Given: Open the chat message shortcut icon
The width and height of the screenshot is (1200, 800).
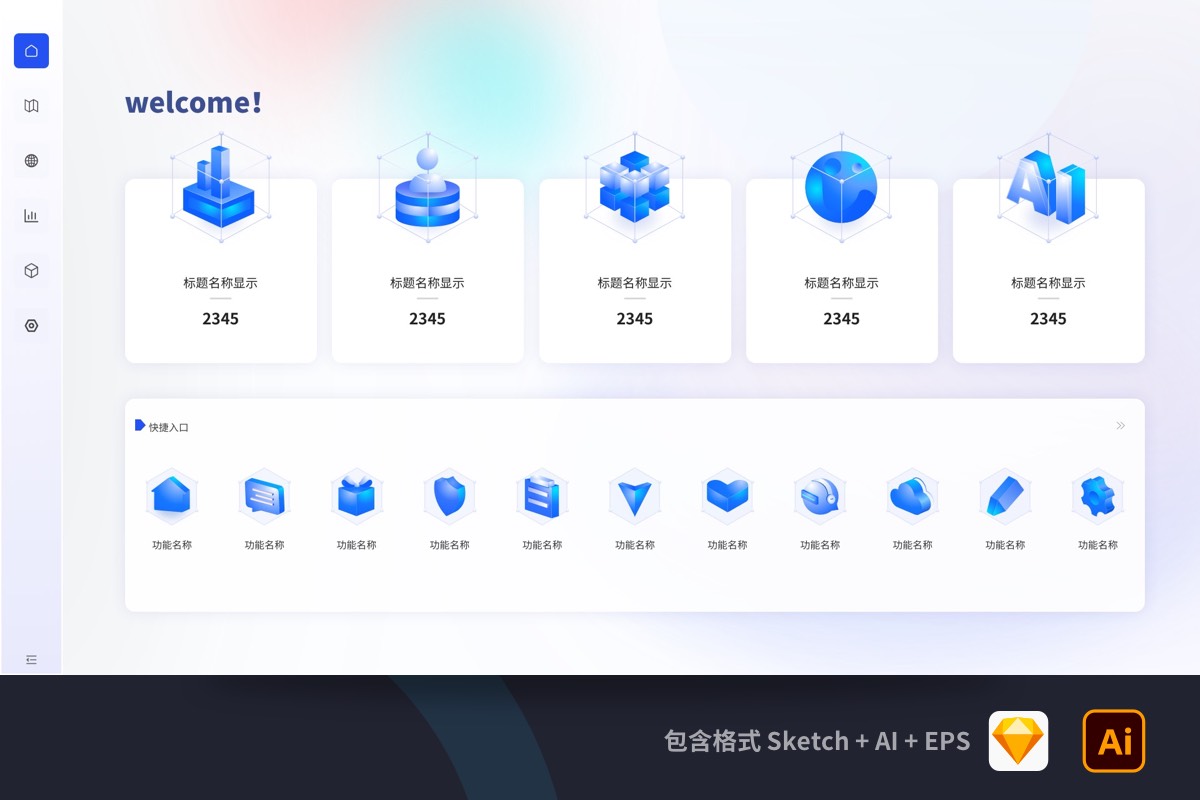Looking at the screenshot, I should click(x=264, y=496).
